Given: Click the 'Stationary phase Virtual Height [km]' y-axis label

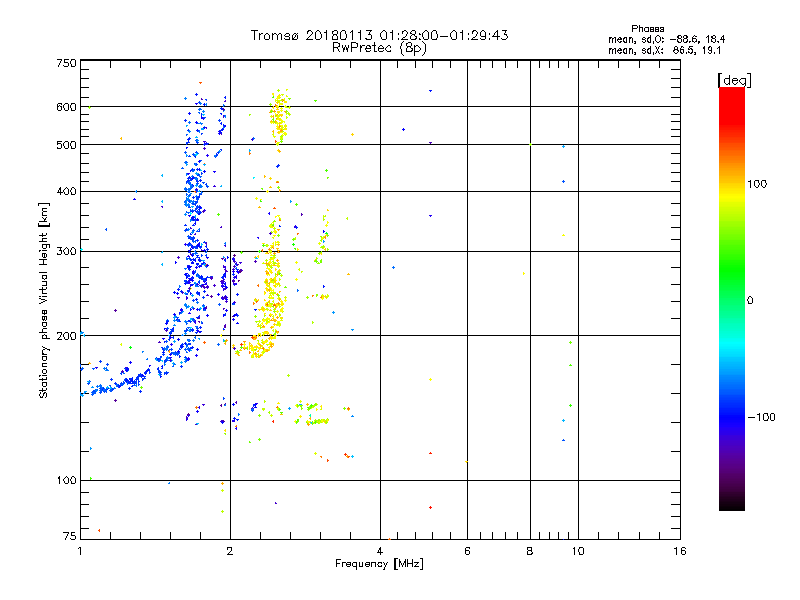Looking at the screenshot, I should coord(44,300).
